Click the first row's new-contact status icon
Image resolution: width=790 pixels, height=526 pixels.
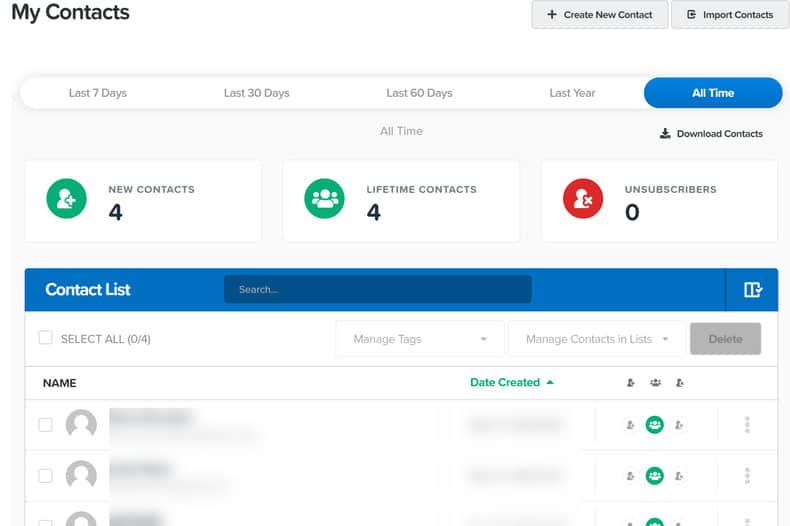click(x=630, y=425)
